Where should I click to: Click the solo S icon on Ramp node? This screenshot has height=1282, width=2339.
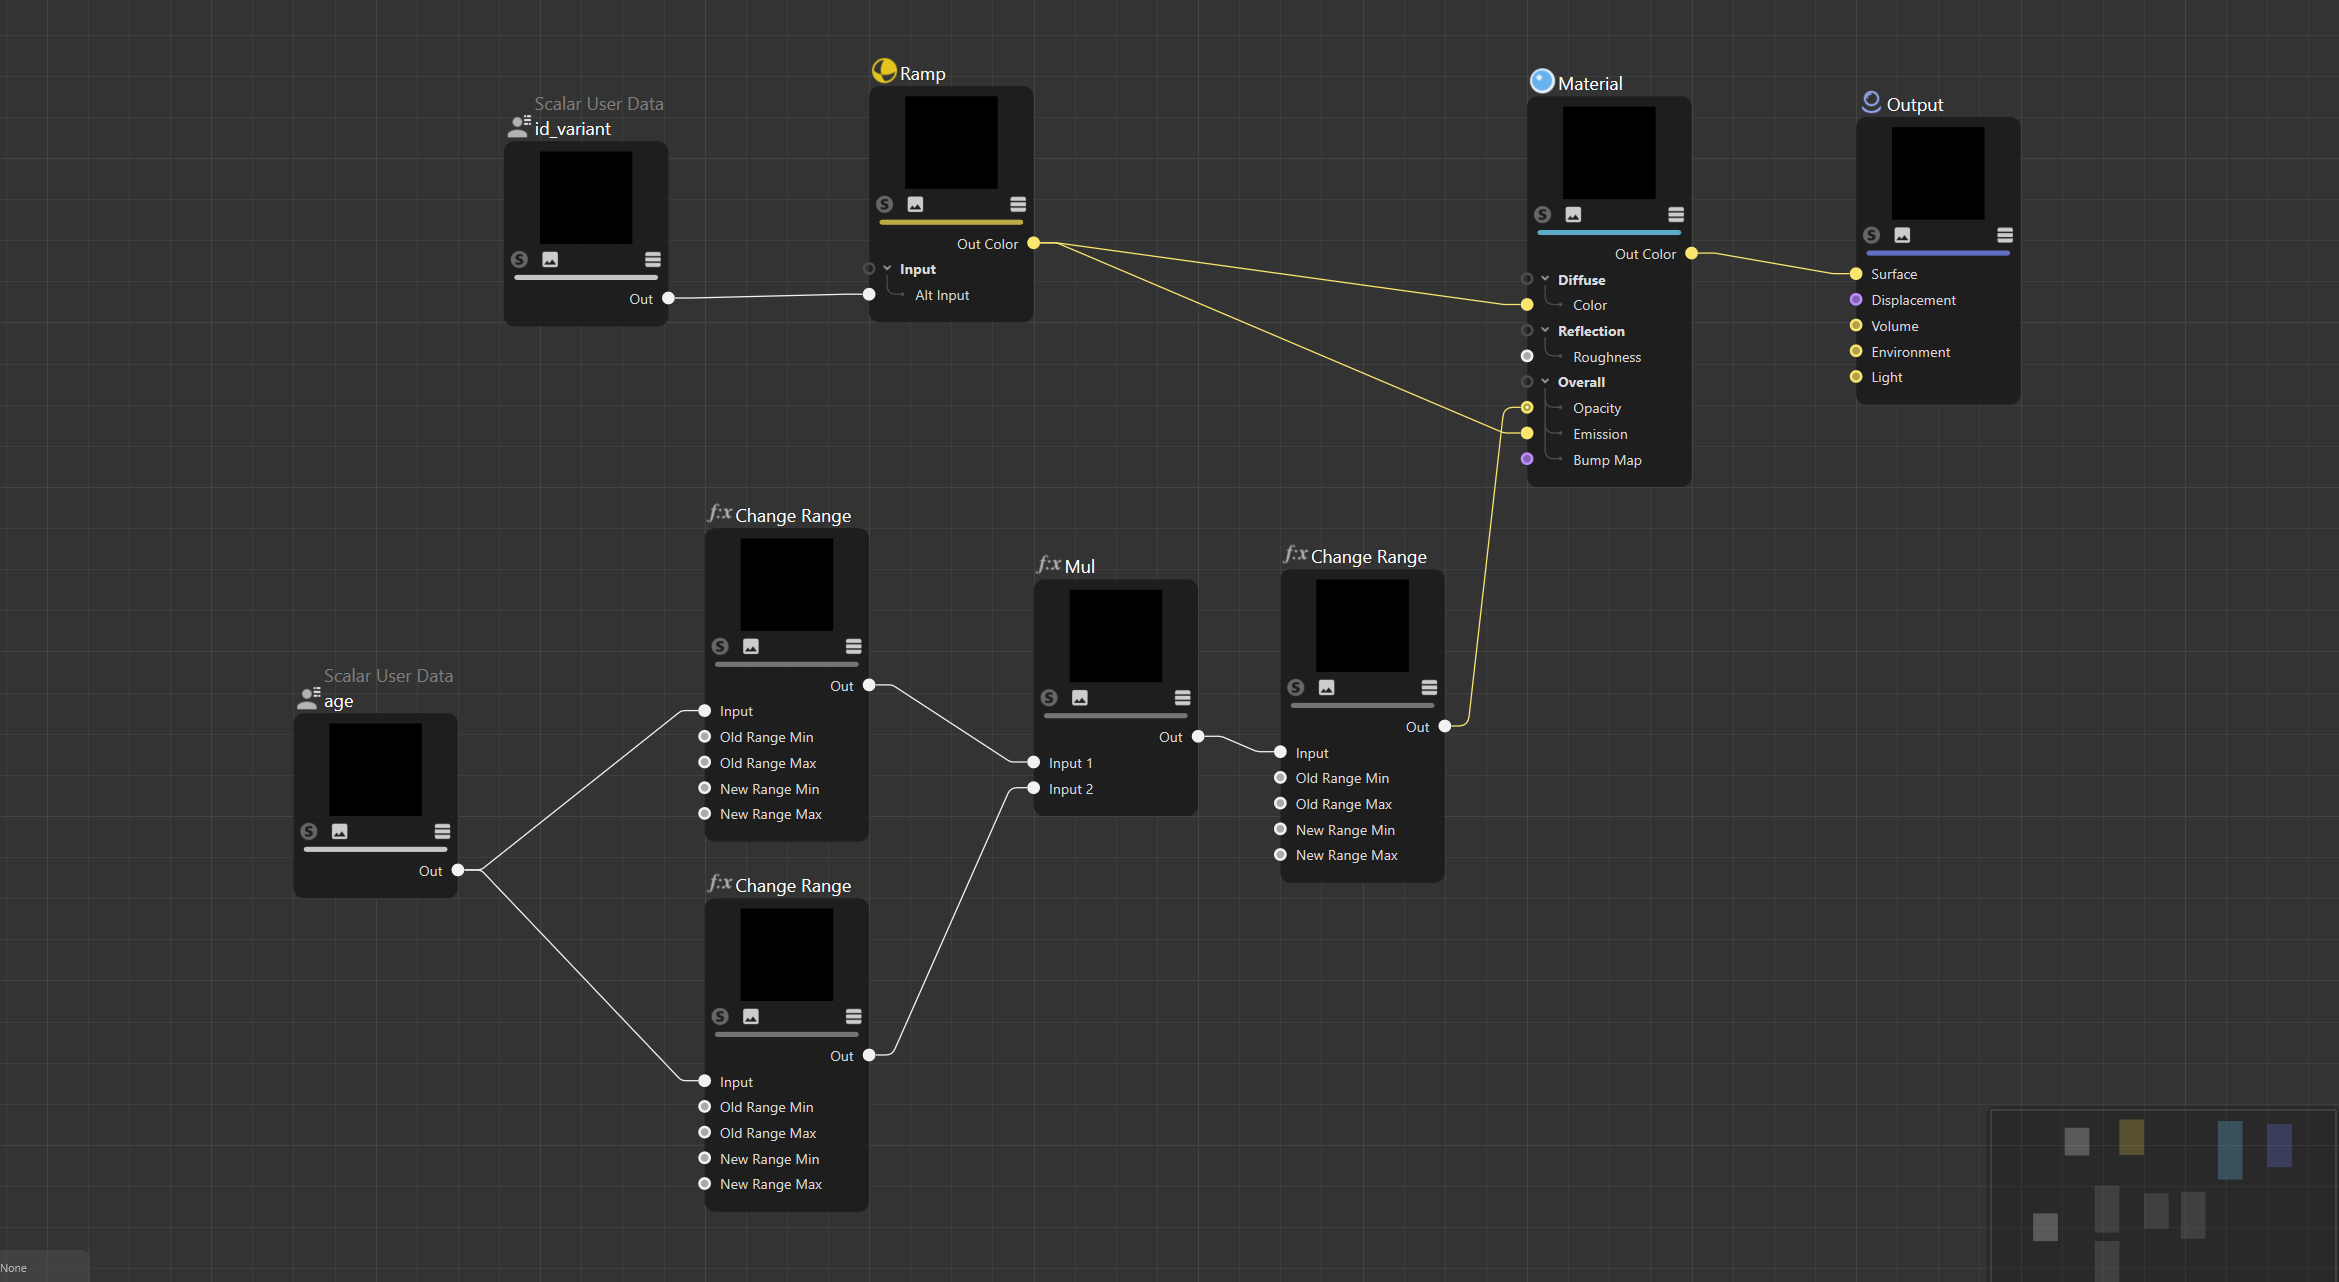point(884,204)
